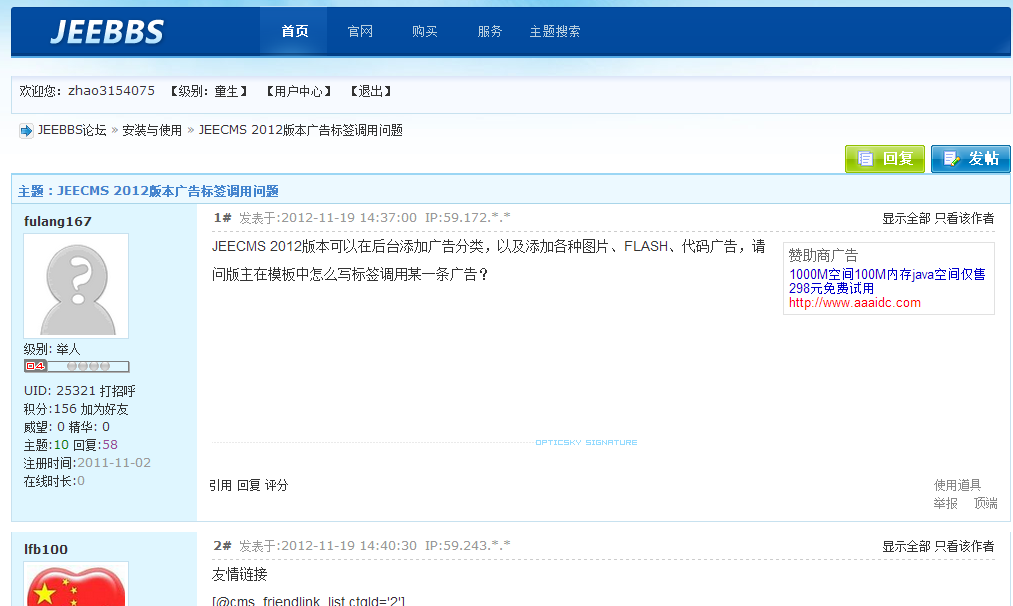Click the IP:59.243.*.* text
This screenshot has height=606, width=1013.
(468, 546)
